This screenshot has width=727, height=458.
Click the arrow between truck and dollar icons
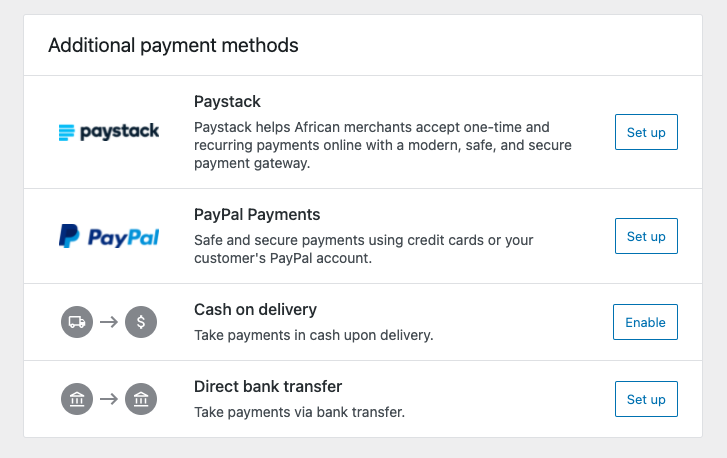click(109, 322)
